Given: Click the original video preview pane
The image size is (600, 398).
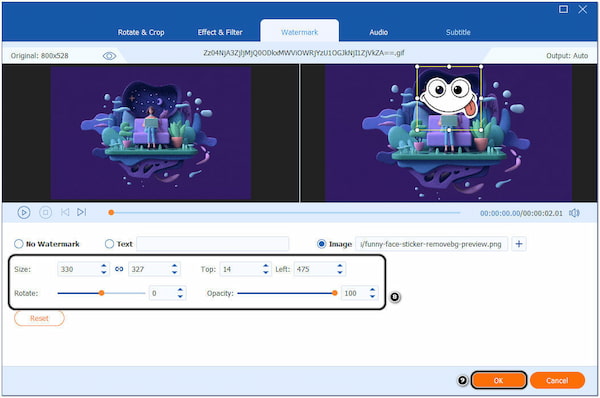Looking at the screenshot, I should (x=150, y=133).
